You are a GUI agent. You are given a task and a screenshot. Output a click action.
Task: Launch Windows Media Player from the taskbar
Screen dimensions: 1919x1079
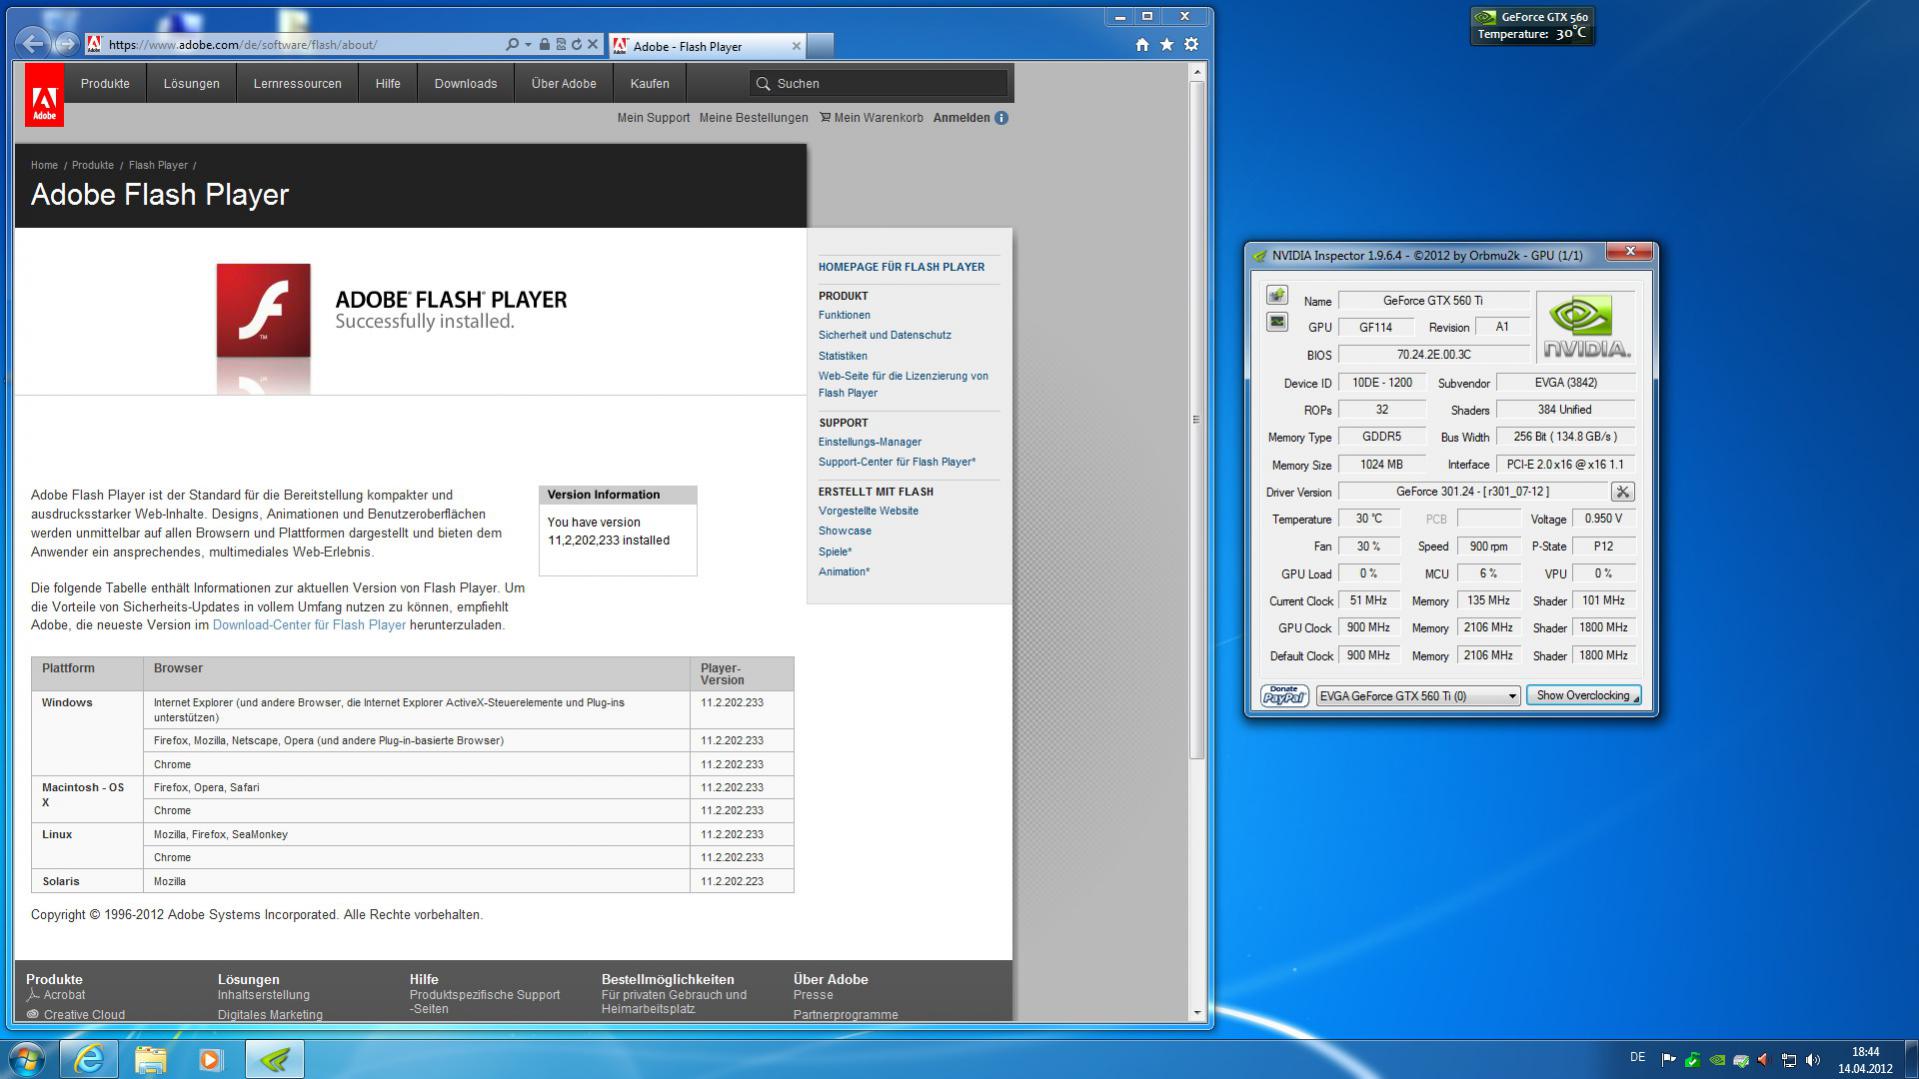click(211, 1059)
